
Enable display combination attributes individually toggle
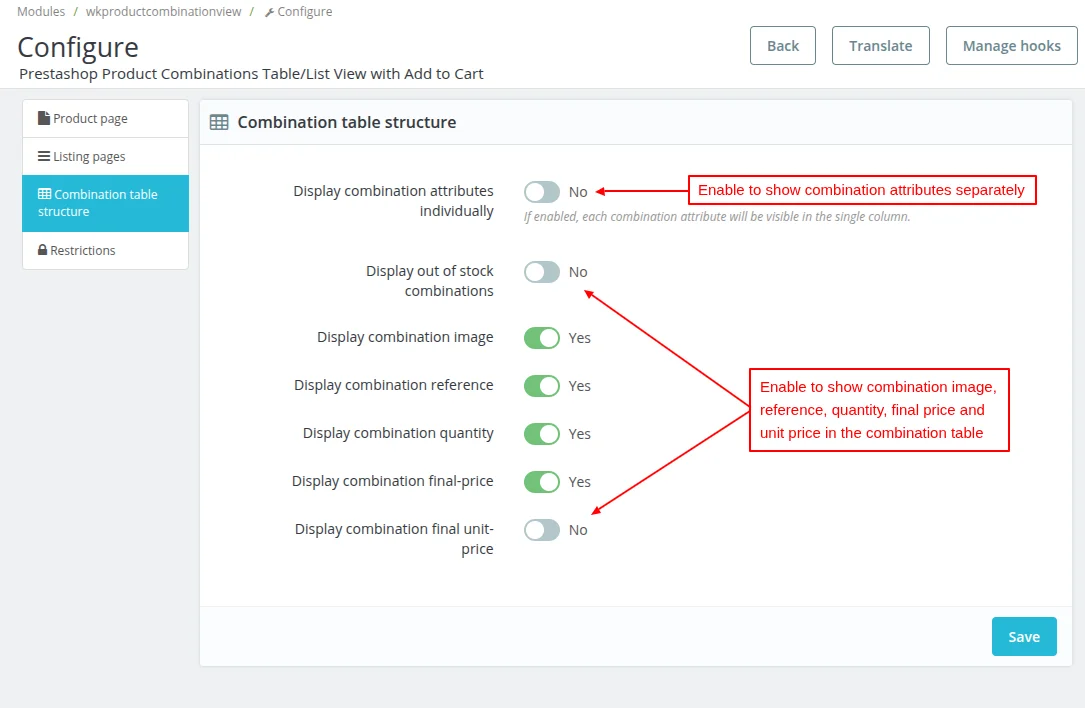click(x=542, y=192)
